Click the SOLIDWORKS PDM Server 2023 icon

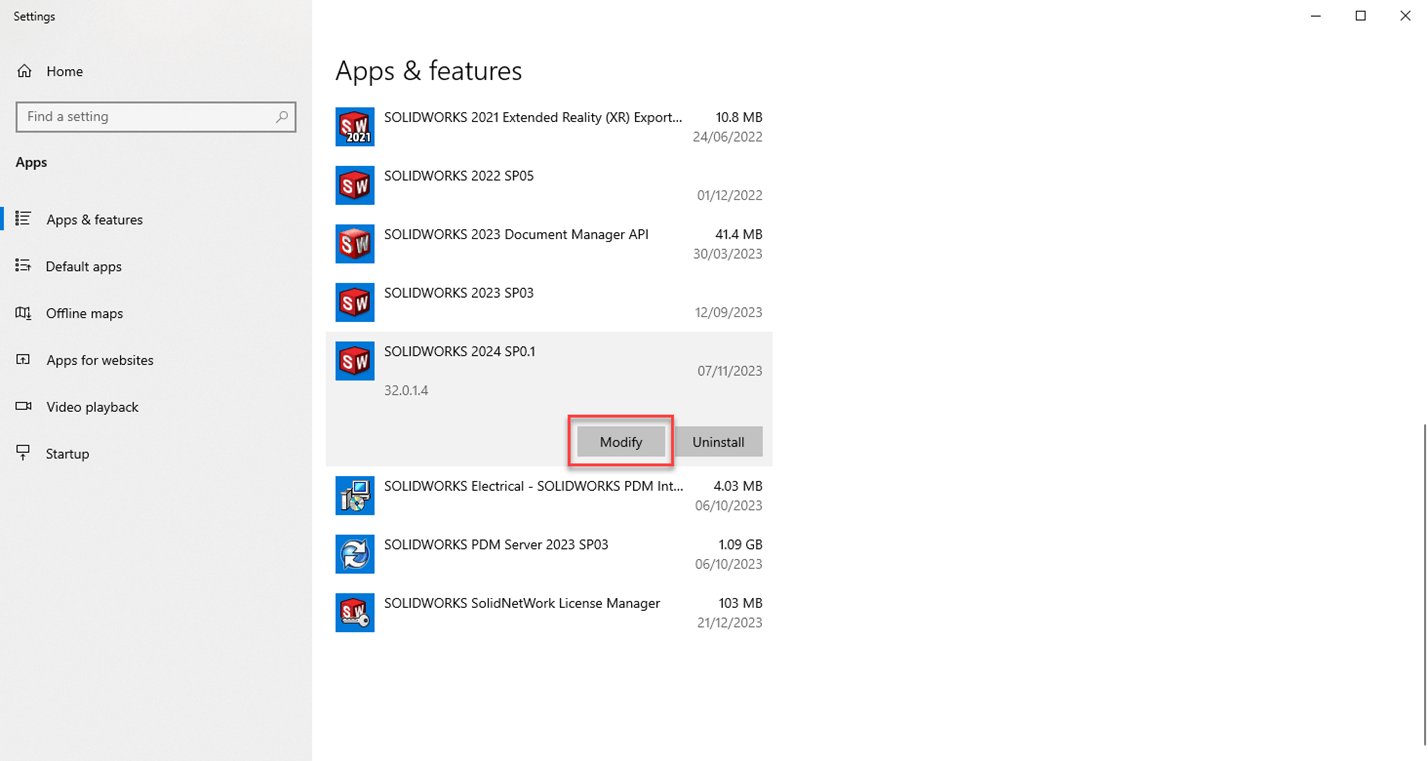click(355, 554)
